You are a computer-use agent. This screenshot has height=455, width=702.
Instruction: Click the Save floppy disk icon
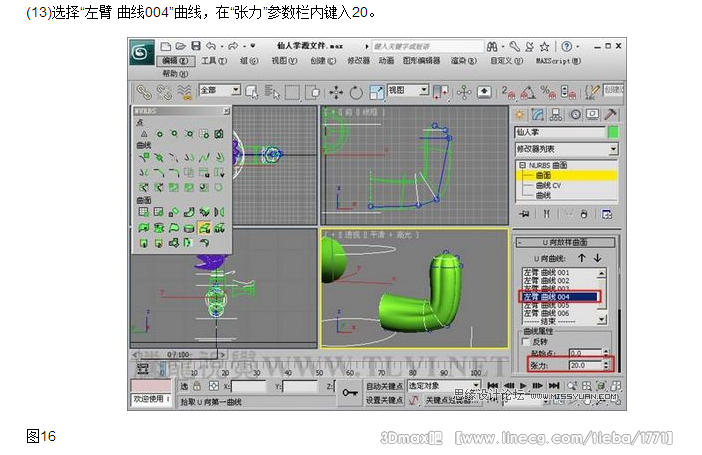tap(196, 46)
